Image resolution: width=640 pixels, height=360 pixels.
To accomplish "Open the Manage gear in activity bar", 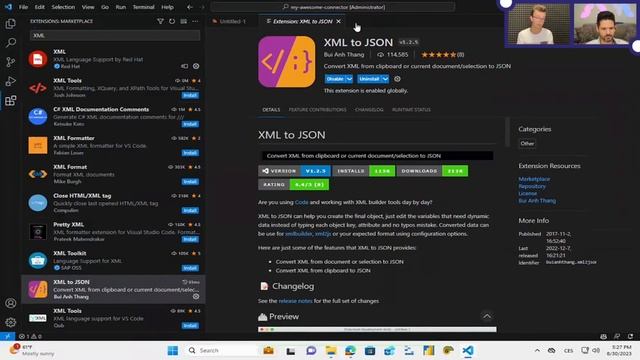I will click(11, 322).
